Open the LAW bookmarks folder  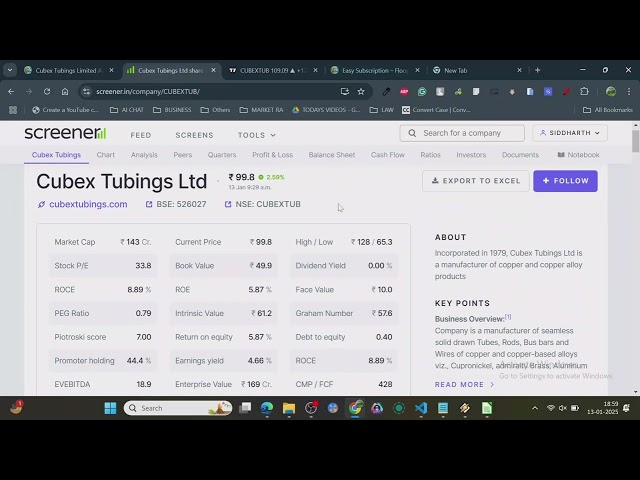click(x=382, y=110)
